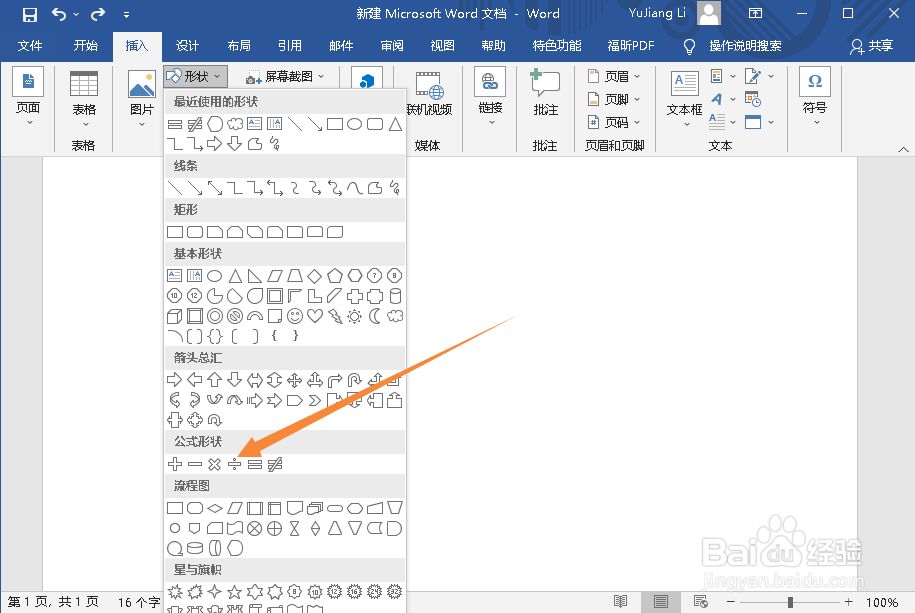Insert the right arrow block arrow shape
The image size is (915, 613).
[x=174, y=380]
